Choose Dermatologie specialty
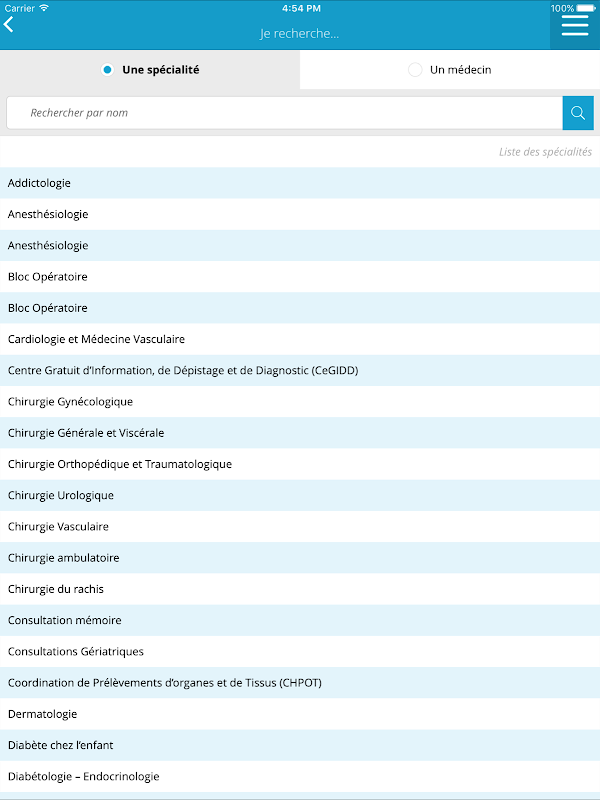The height and width of the screenshot is (800, 600). tap(300, 714)
